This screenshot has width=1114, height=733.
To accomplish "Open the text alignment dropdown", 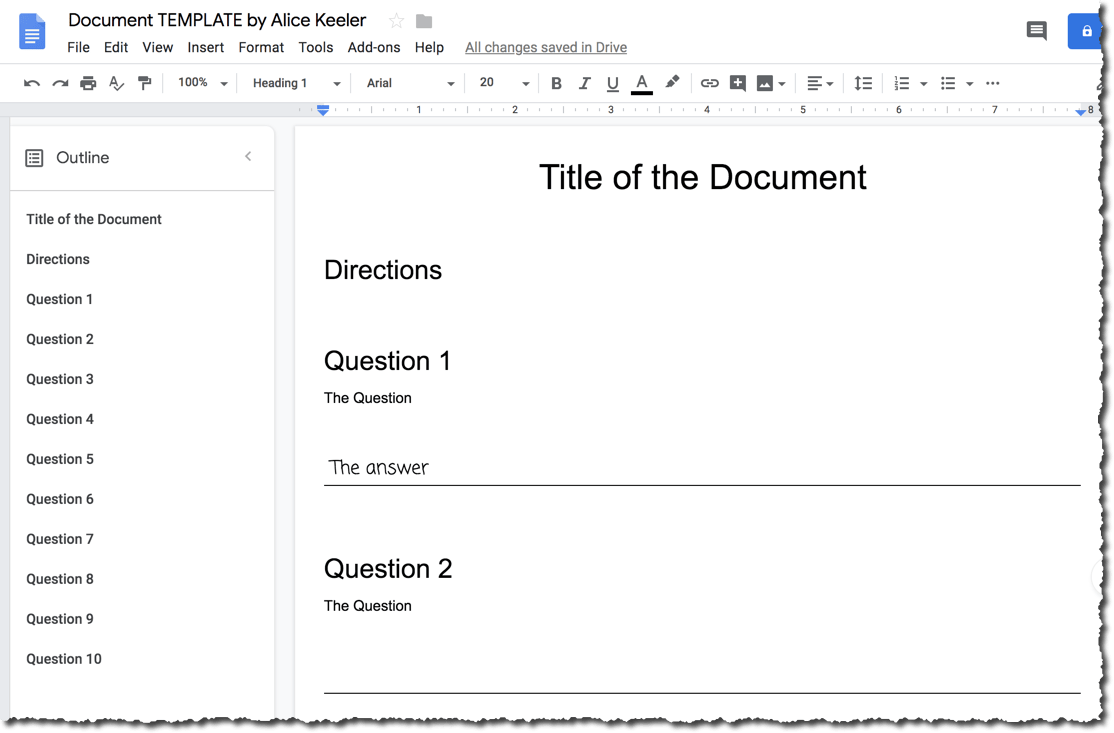I will click(820, 83).
